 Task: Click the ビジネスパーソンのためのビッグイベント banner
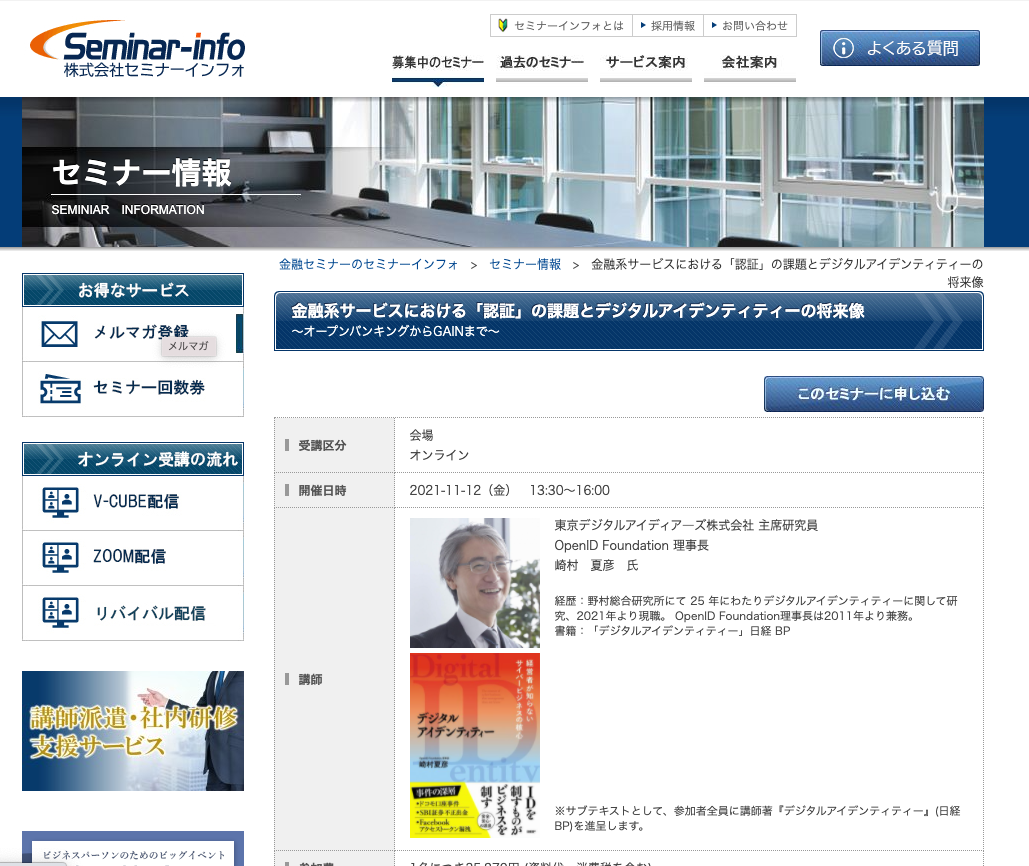coord(133,849)
